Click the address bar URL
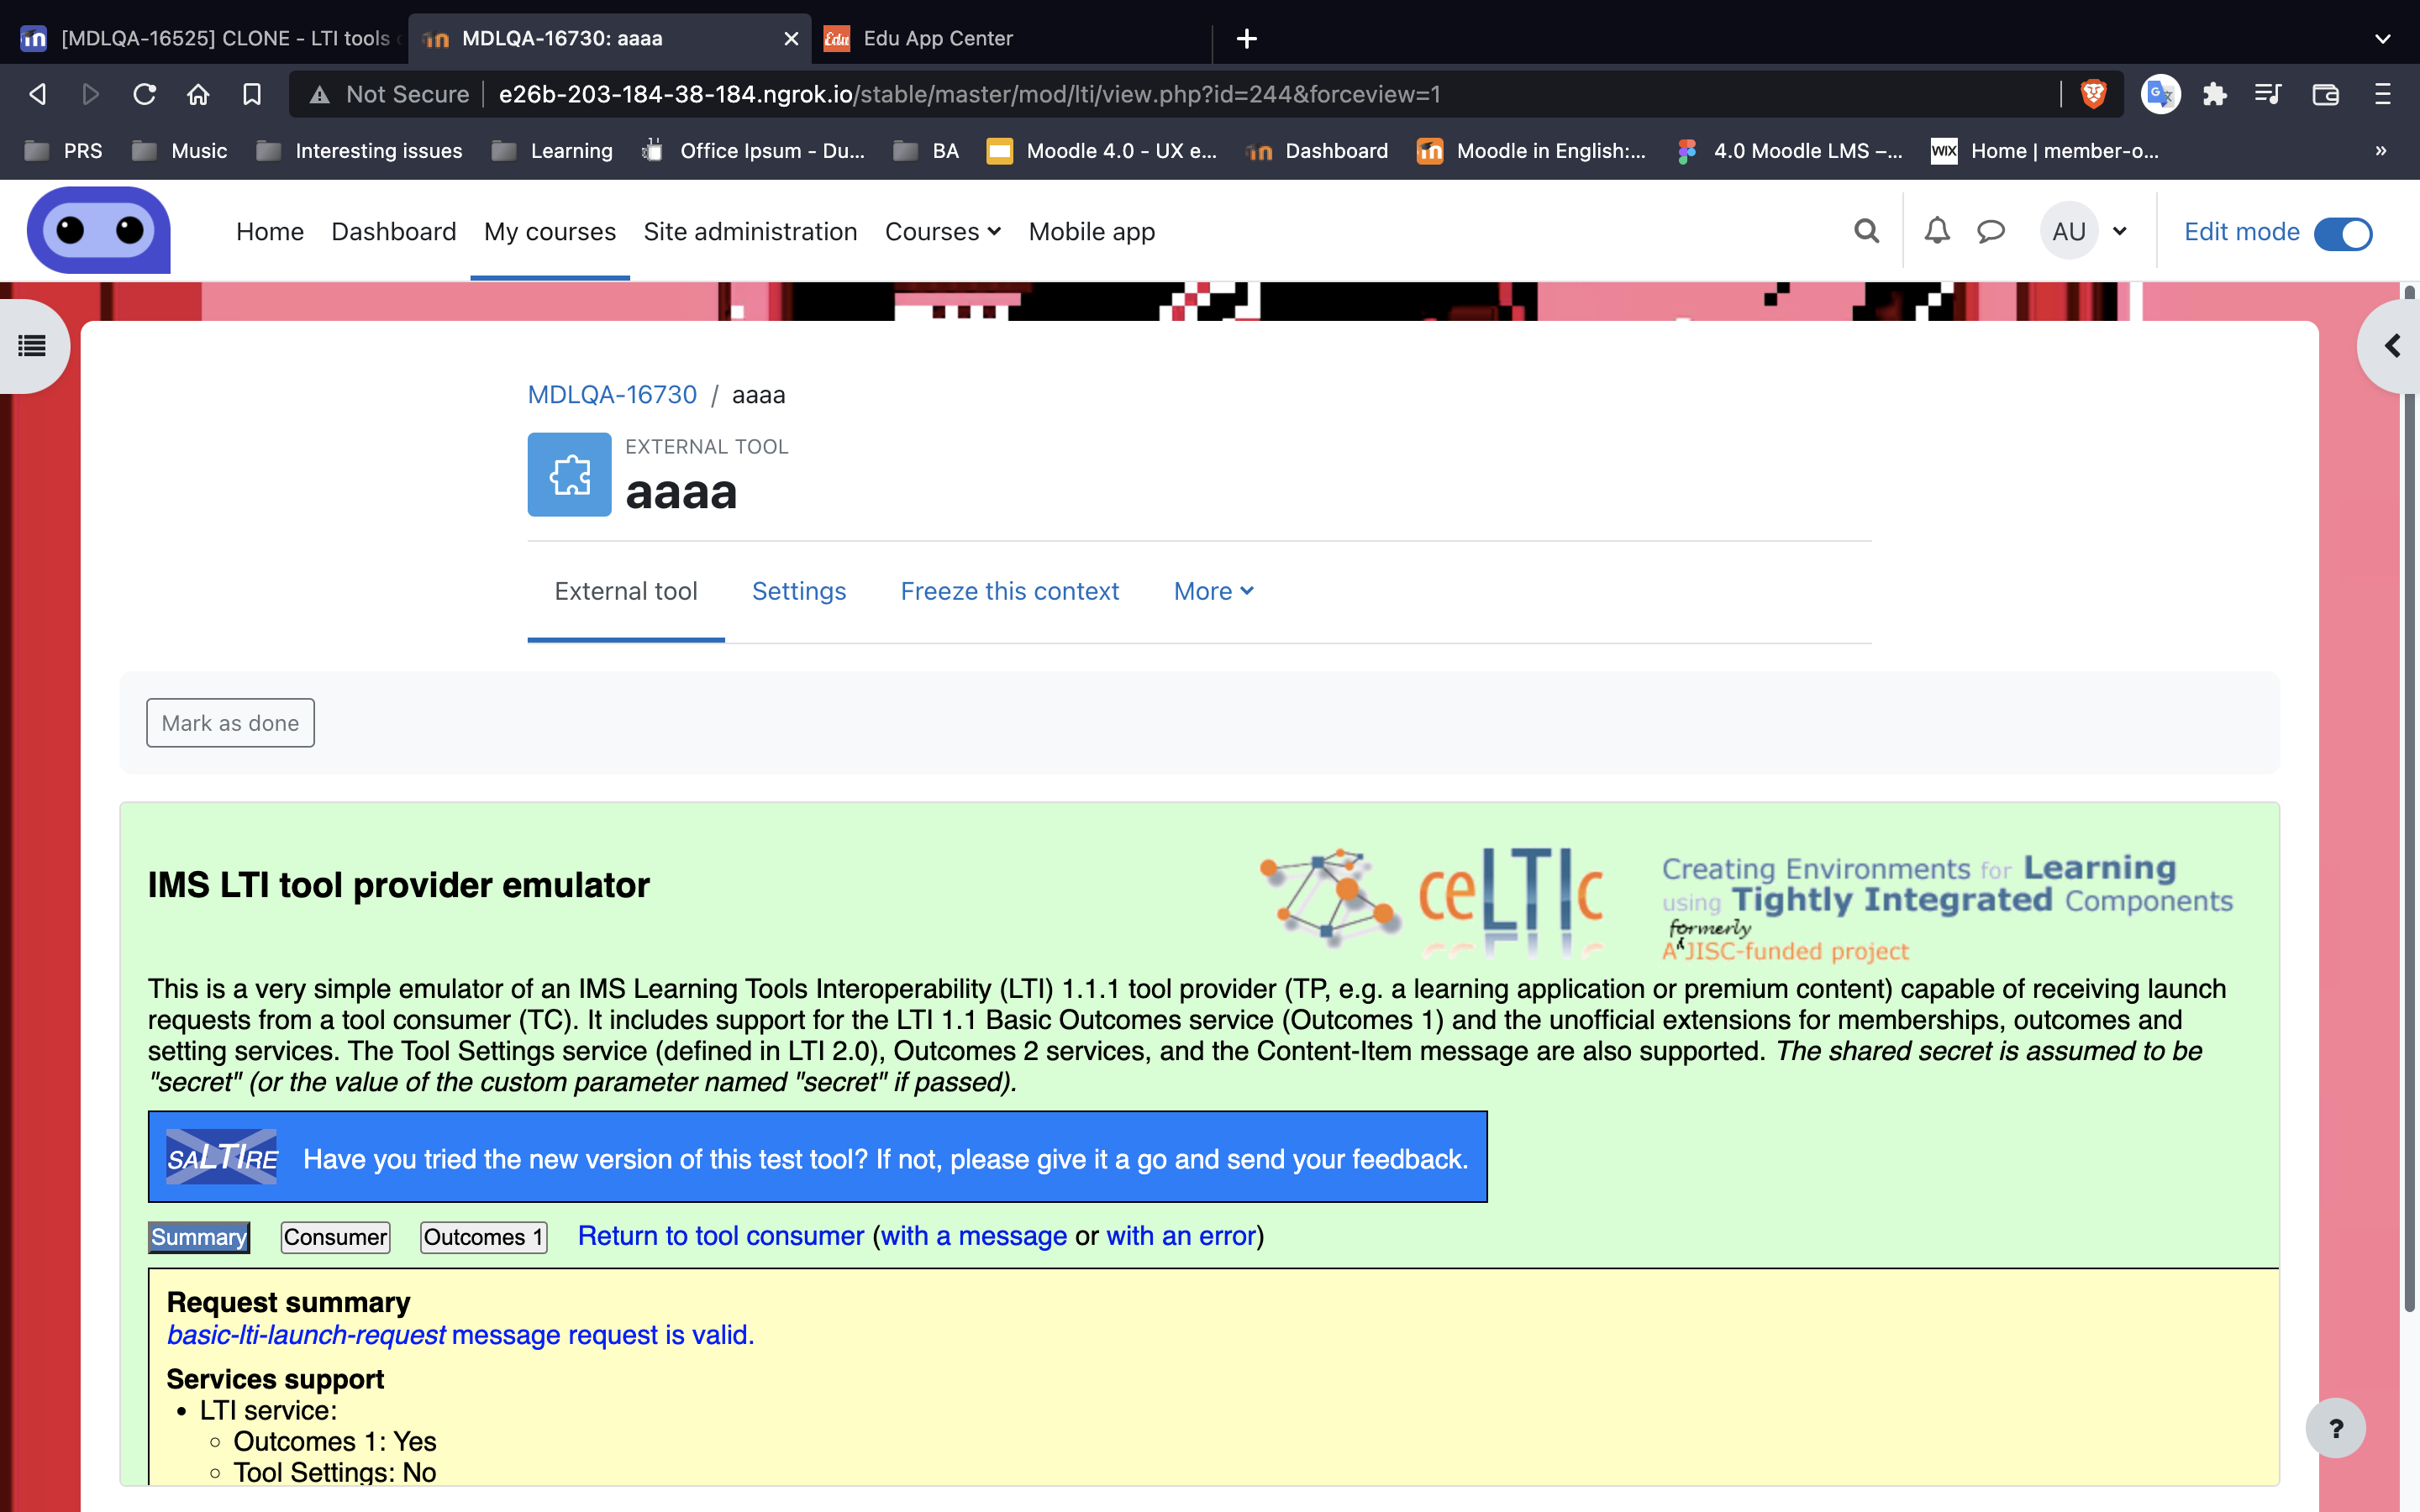The image size is (2420, 1512). pyautogui.click(x=970, y=94)
